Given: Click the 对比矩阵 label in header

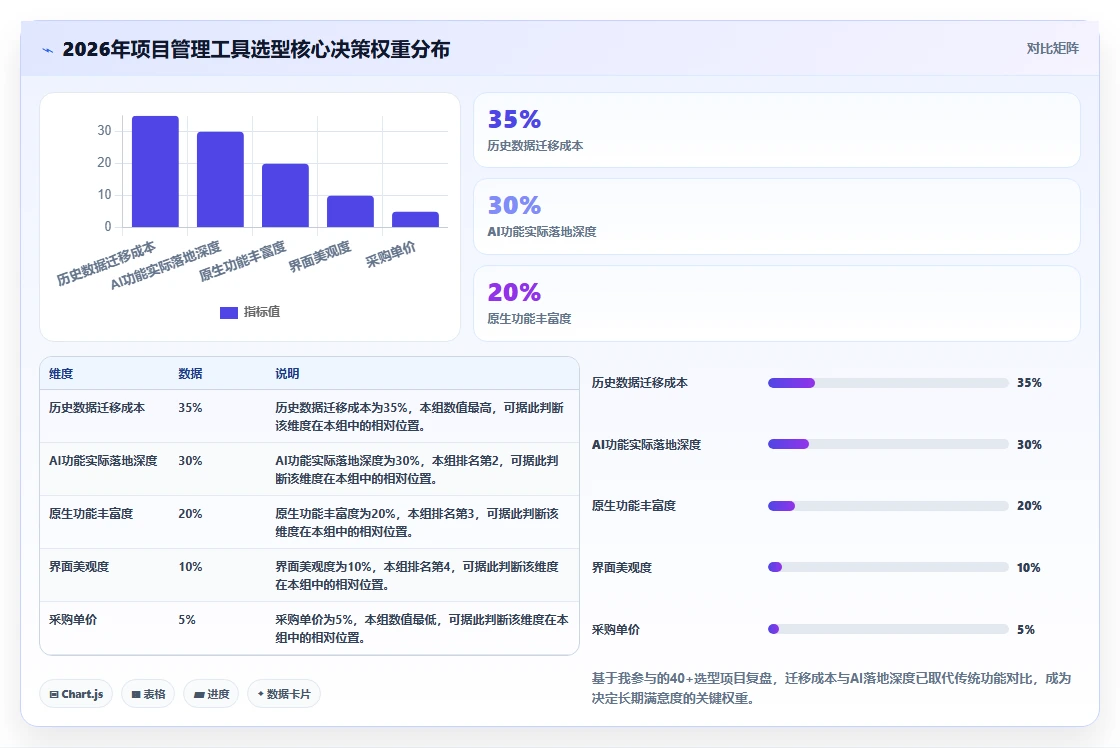Looking at the screenshot, I should coord(1052,49).
